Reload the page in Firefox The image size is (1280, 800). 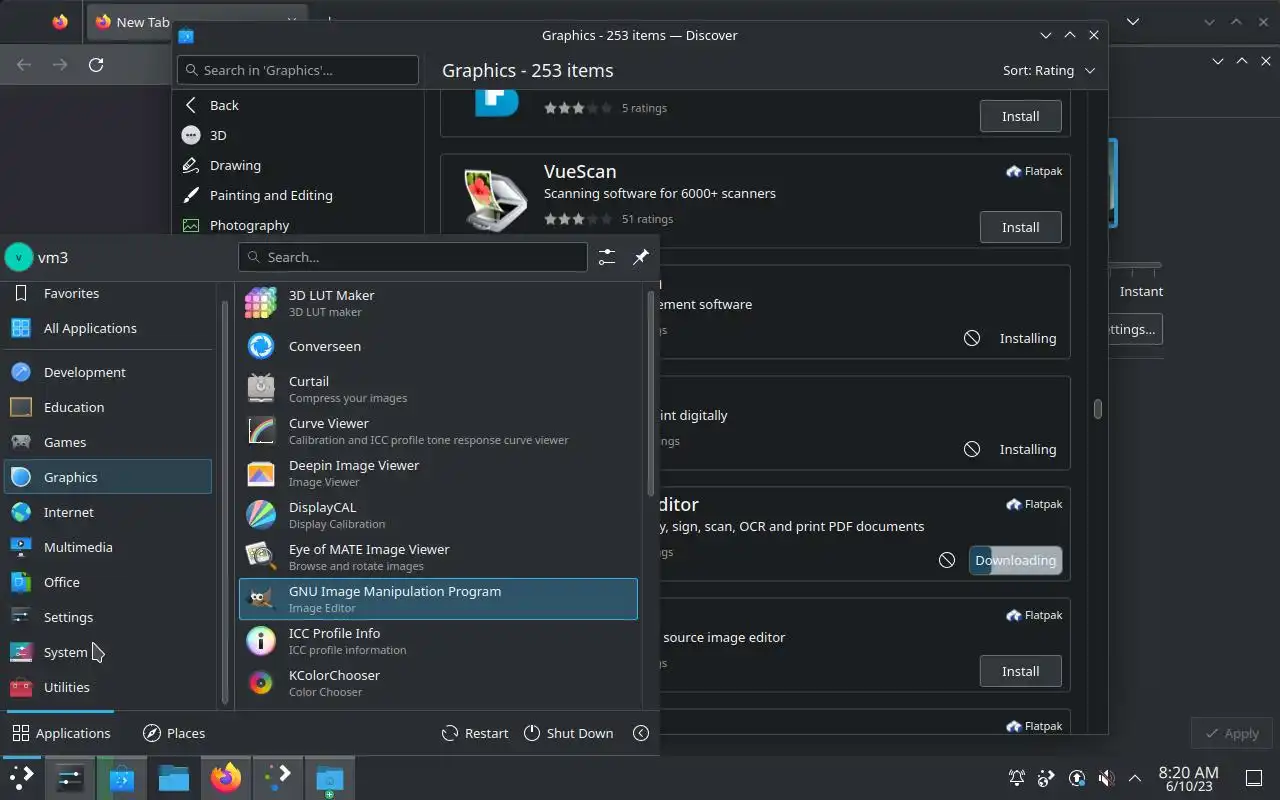[96, 64]
